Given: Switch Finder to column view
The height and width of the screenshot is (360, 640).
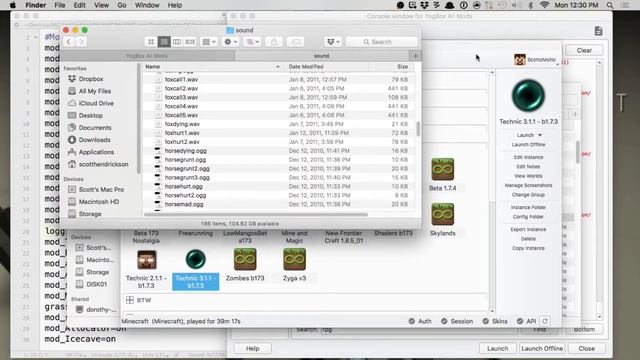Looking at the screenshot, I should [177, 42].
